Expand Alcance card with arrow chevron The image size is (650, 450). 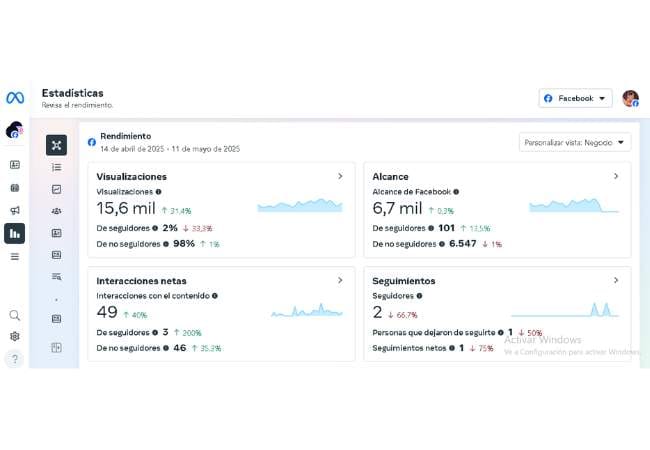615,176
